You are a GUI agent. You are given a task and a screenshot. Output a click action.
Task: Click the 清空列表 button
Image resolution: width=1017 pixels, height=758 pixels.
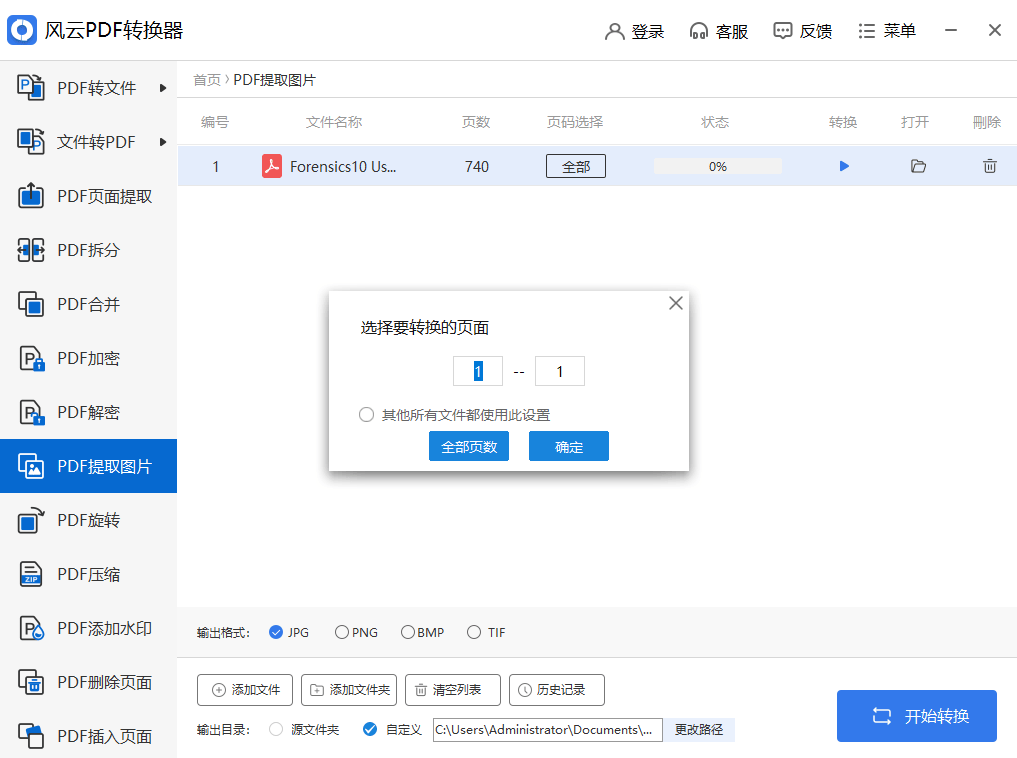point(453,690)
